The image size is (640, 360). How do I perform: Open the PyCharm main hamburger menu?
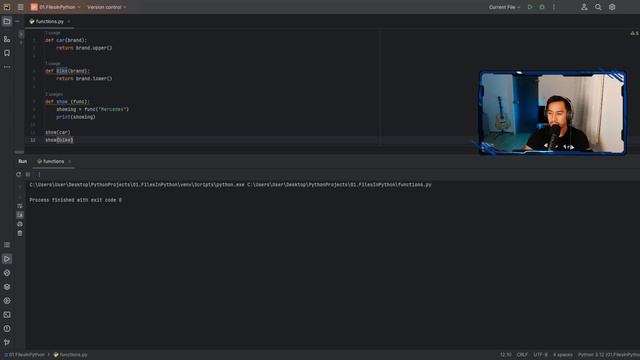[x=20, y=7]
